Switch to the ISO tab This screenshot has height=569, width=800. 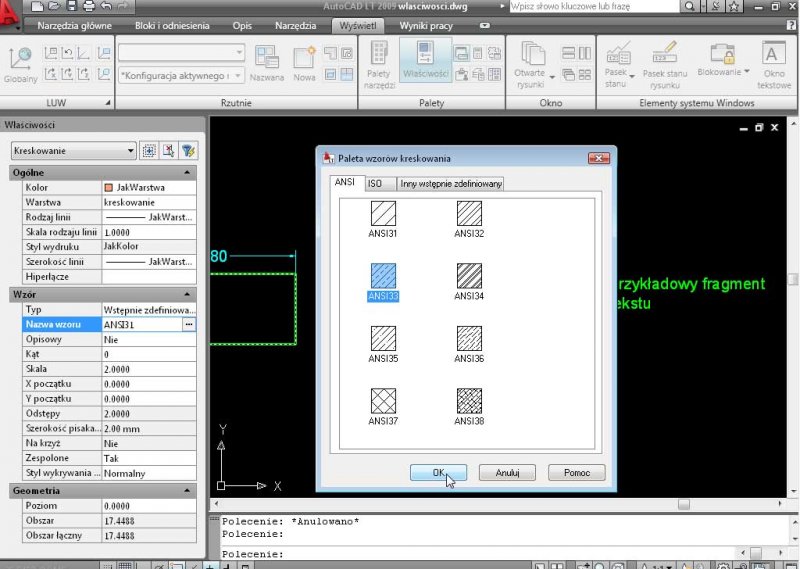(x=375, y=183)
